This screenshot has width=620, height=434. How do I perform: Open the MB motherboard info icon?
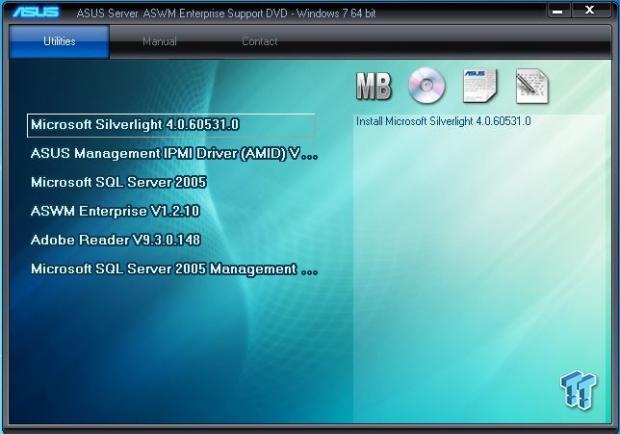[x=374, y=86]
